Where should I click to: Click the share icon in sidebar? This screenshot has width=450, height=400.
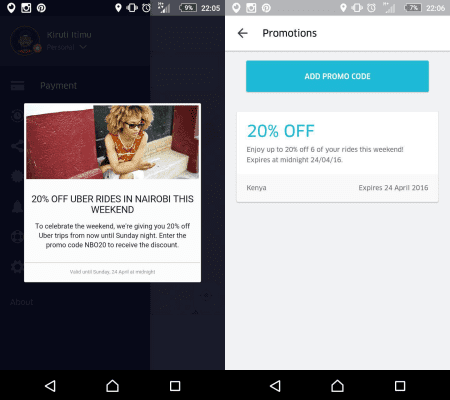pyautogui.click(x=17, y=146)
